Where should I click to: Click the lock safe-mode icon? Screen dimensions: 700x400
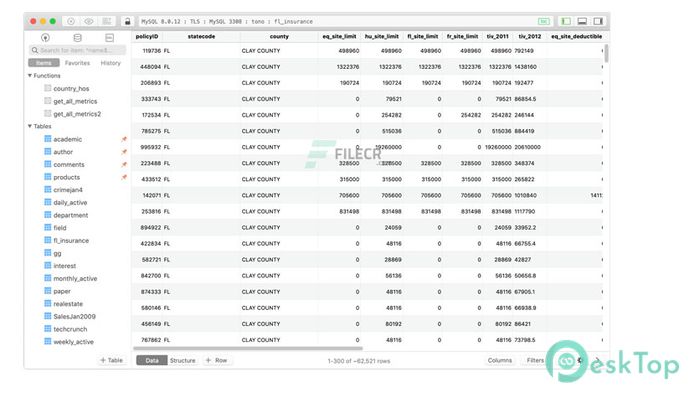[x=128, y=21]
